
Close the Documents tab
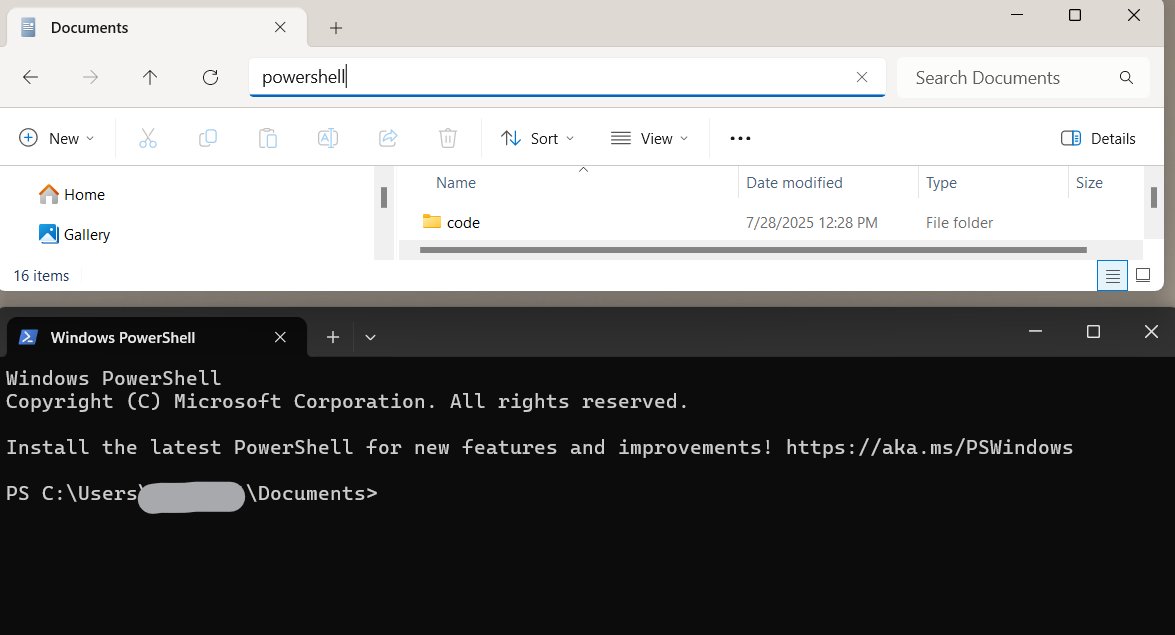[x=280, y=28]
